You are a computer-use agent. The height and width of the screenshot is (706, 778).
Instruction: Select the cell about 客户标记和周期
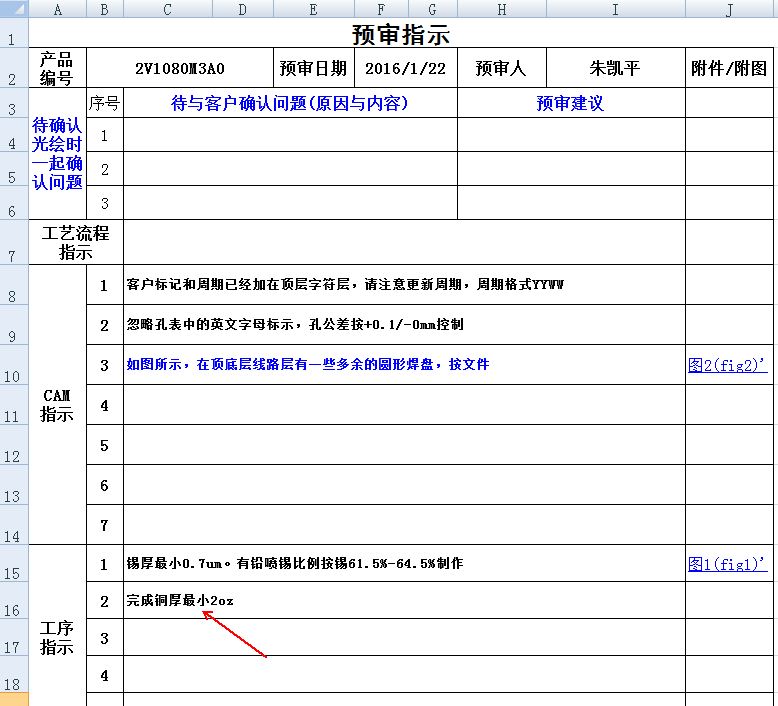click(x=404, y=285)
